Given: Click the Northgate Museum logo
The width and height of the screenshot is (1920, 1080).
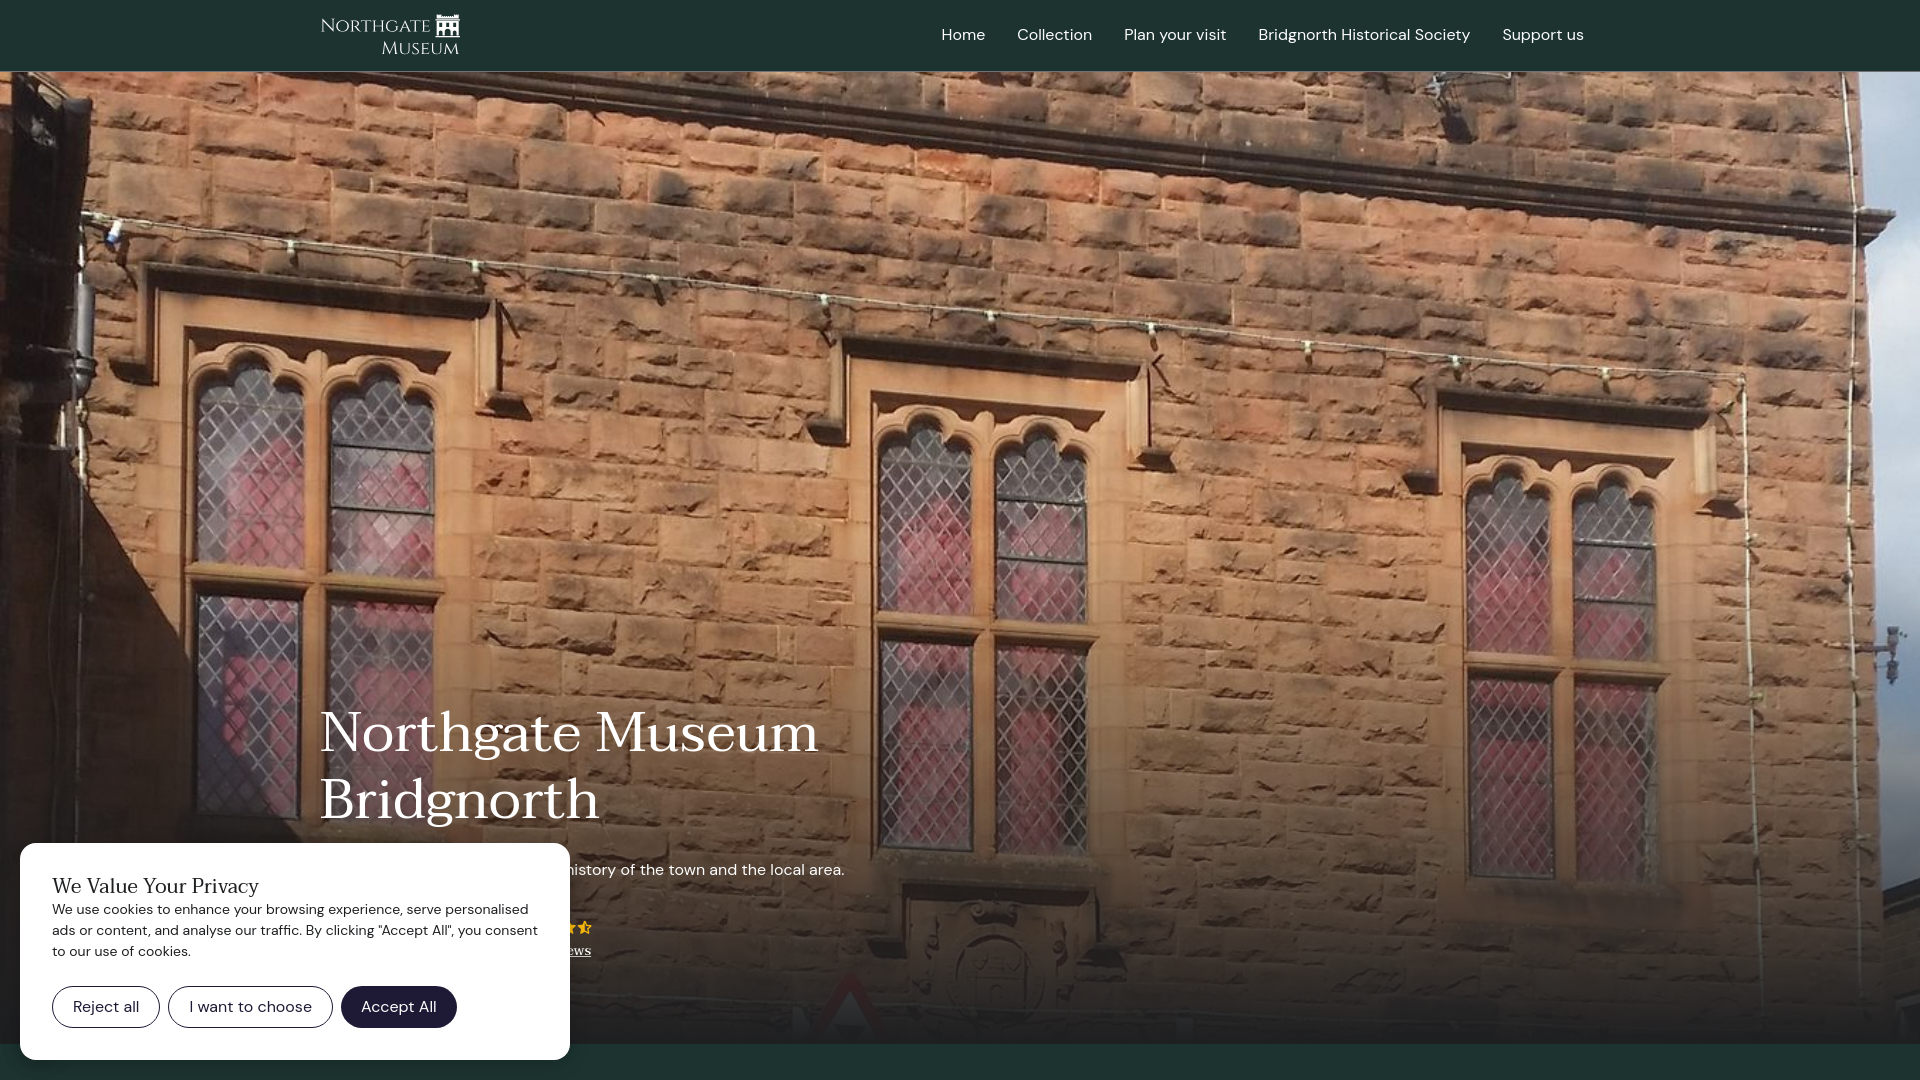Looking at the screenshot, I should tap(390, 35).
